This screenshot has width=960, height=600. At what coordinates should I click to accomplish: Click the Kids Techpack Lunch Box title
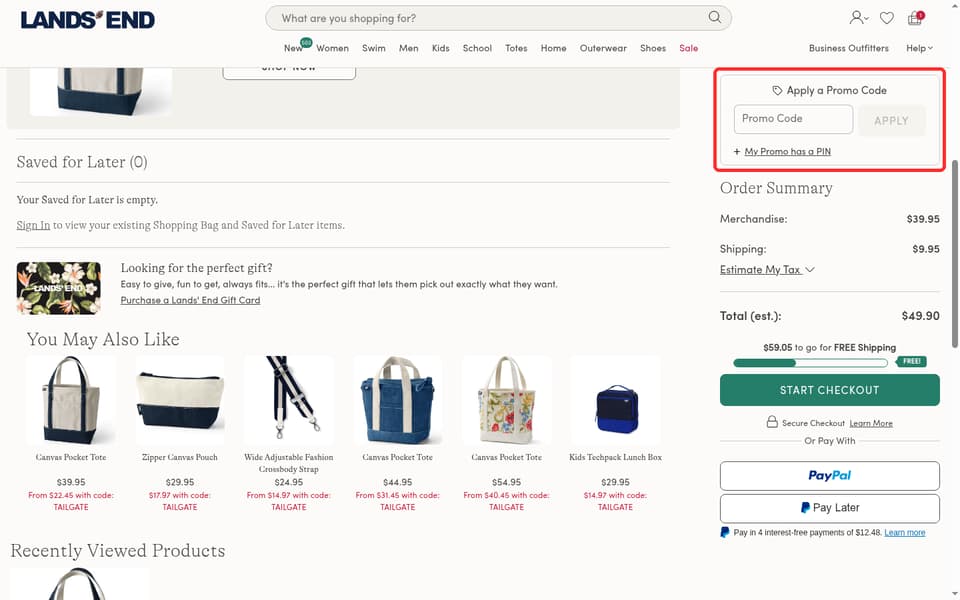coord(615,457)
